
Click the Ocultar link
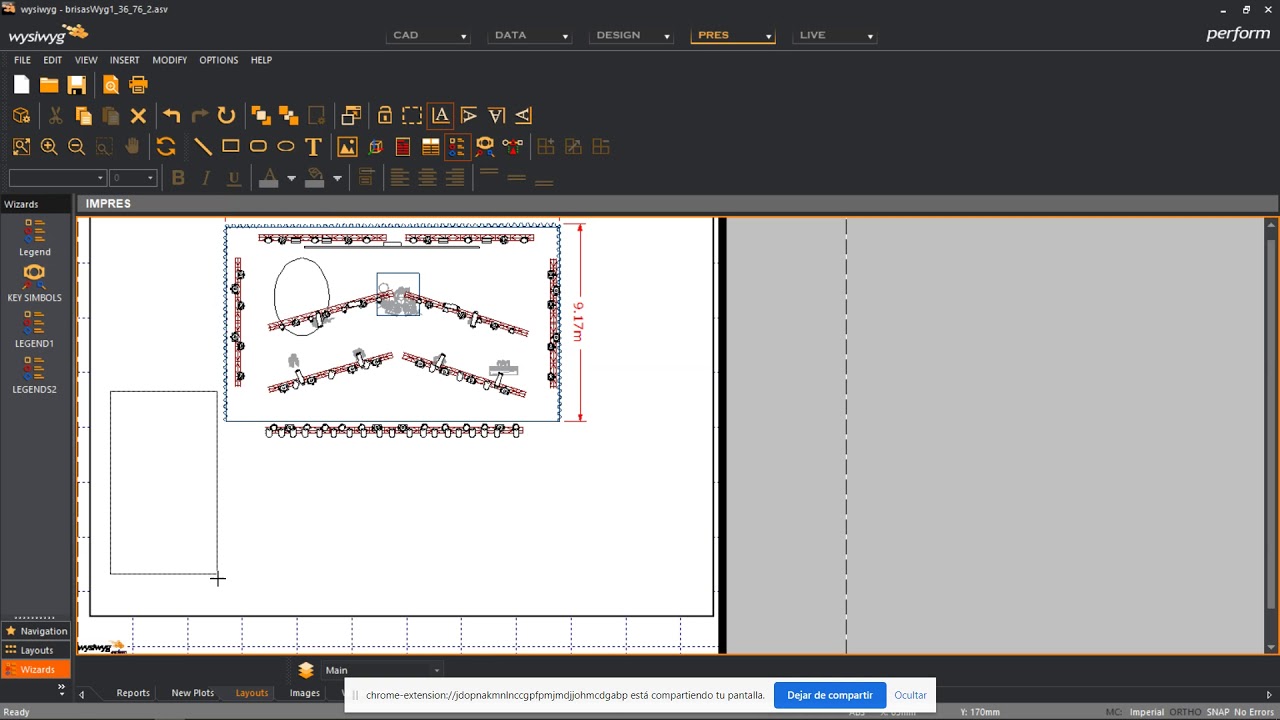[910, 695]
